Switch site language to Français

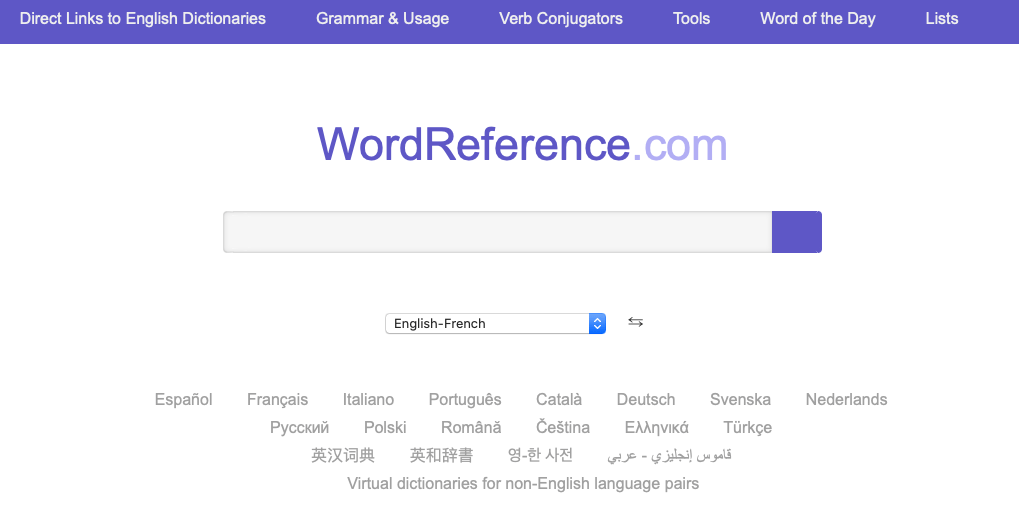click(277, 399)
